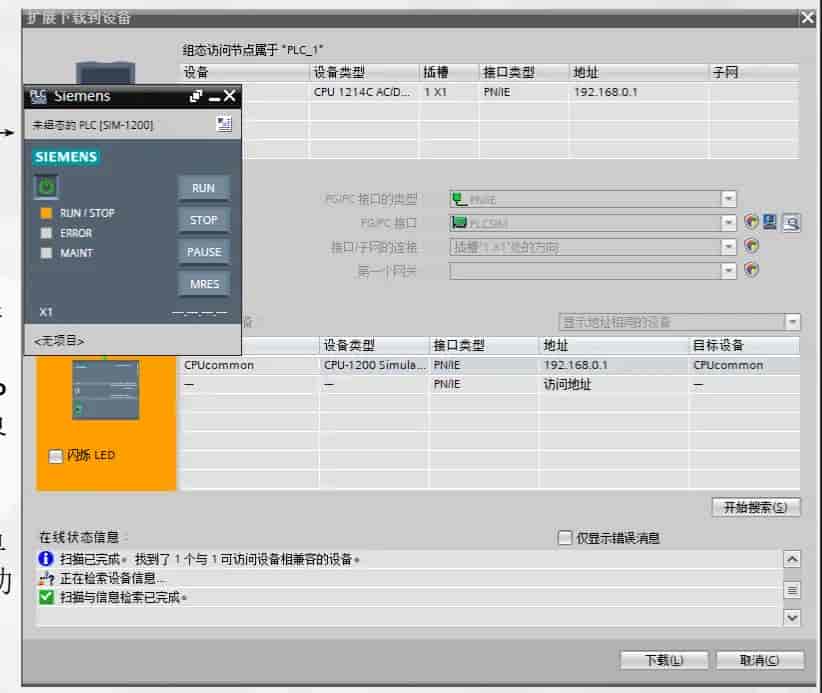Click the status list scrollbar thumb
The height and width of the screenshot is (693, 822).
[x=792, y=590]
